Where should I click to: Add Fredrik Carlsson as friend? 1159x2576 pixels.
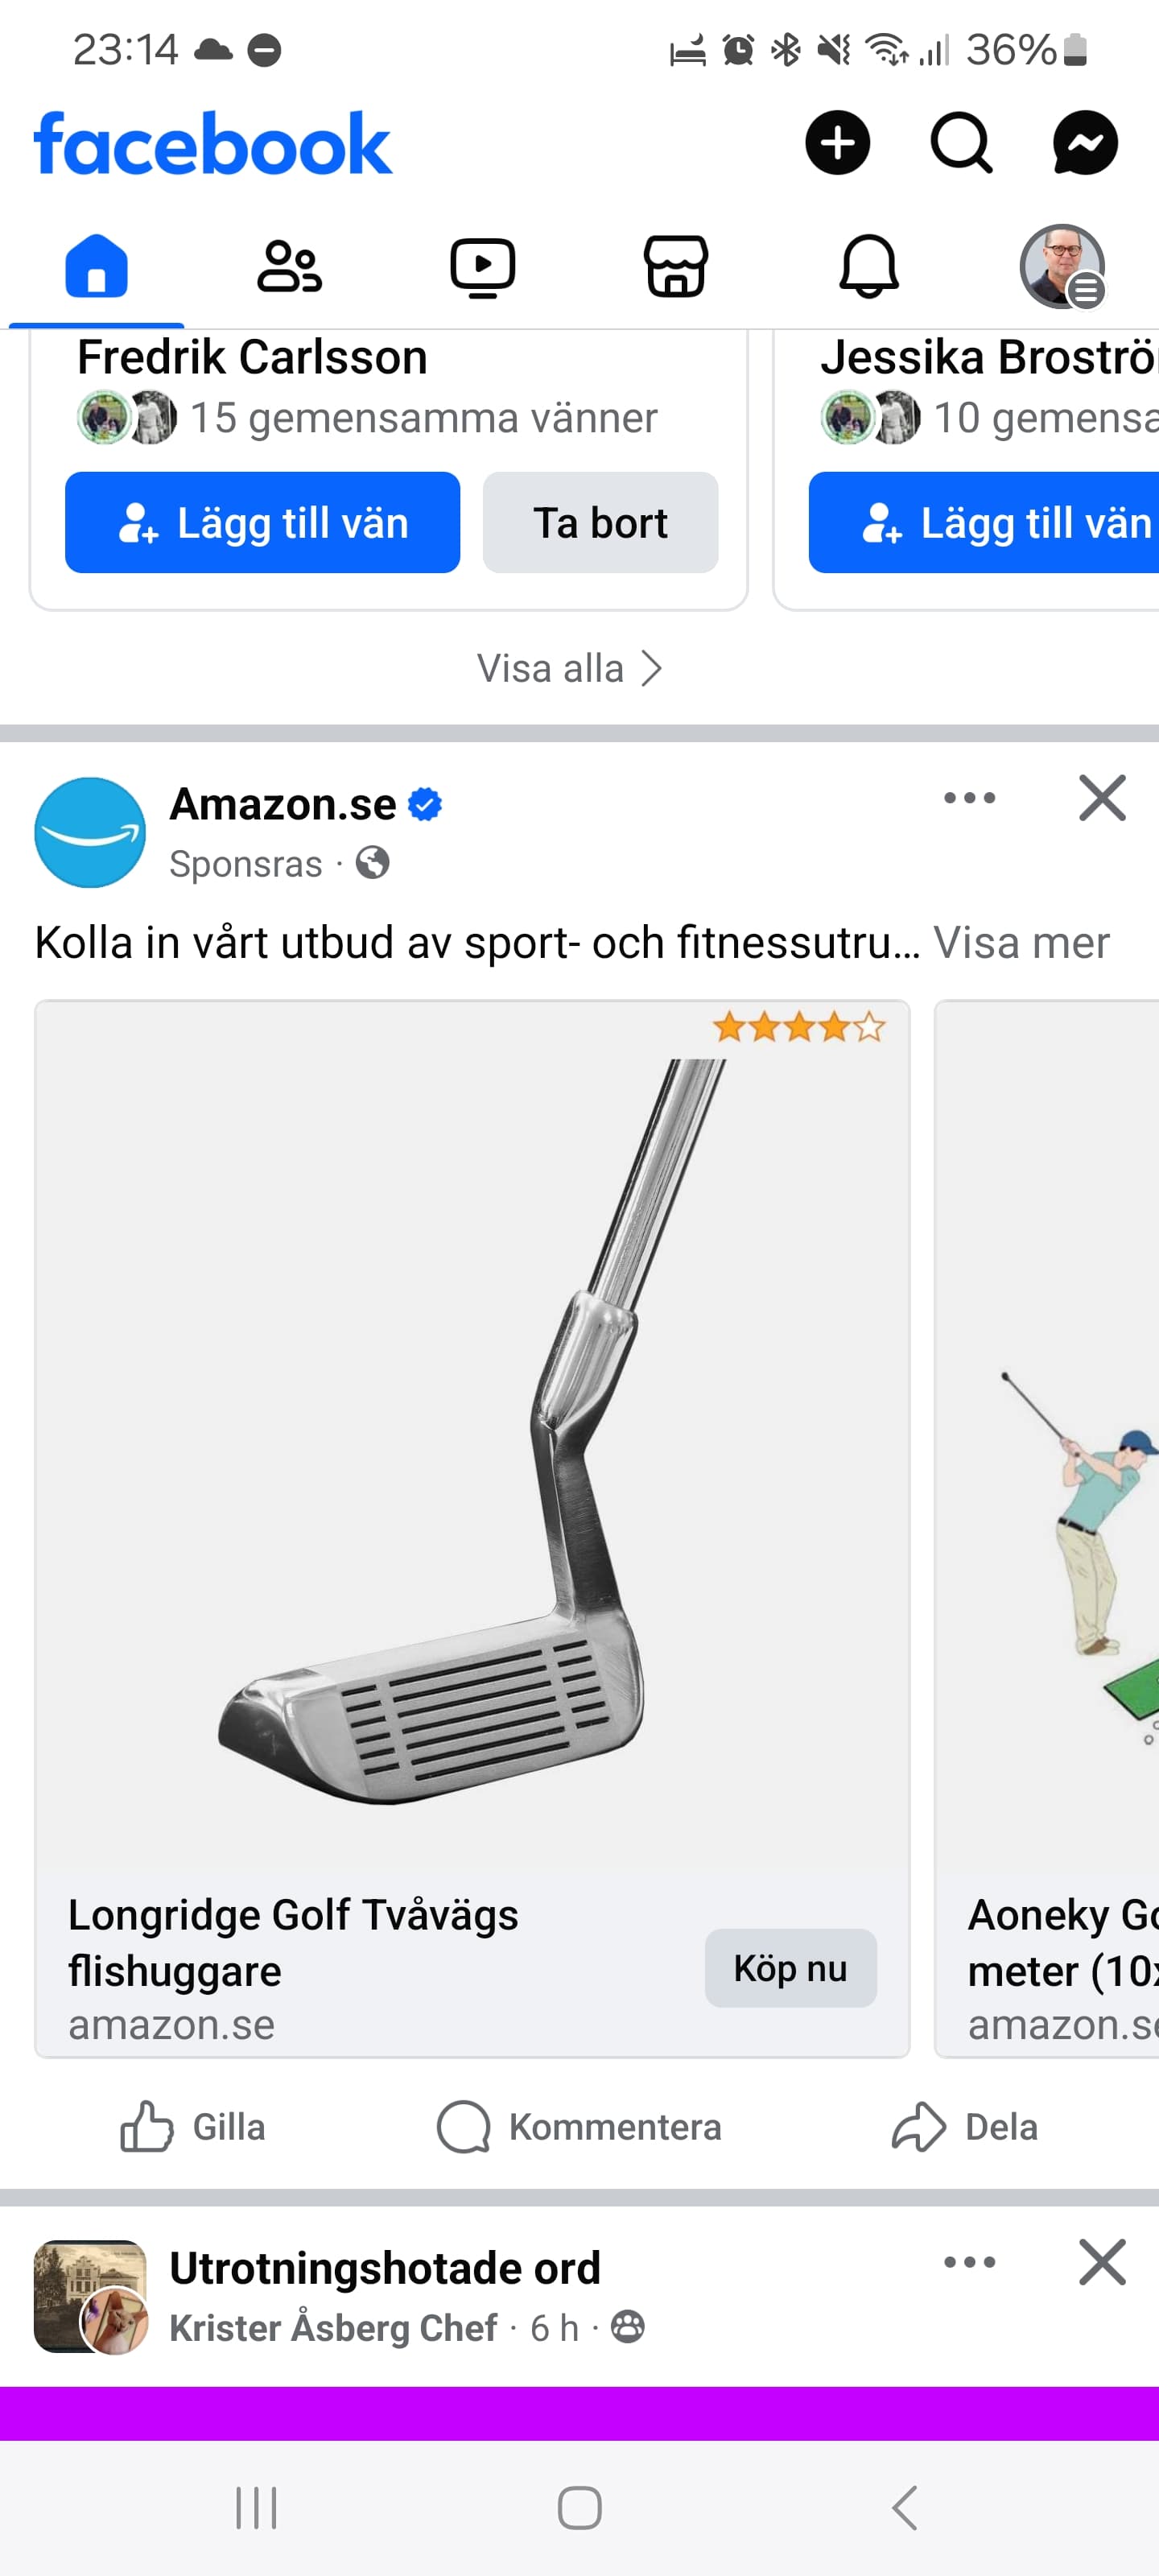tap(262, 523)
